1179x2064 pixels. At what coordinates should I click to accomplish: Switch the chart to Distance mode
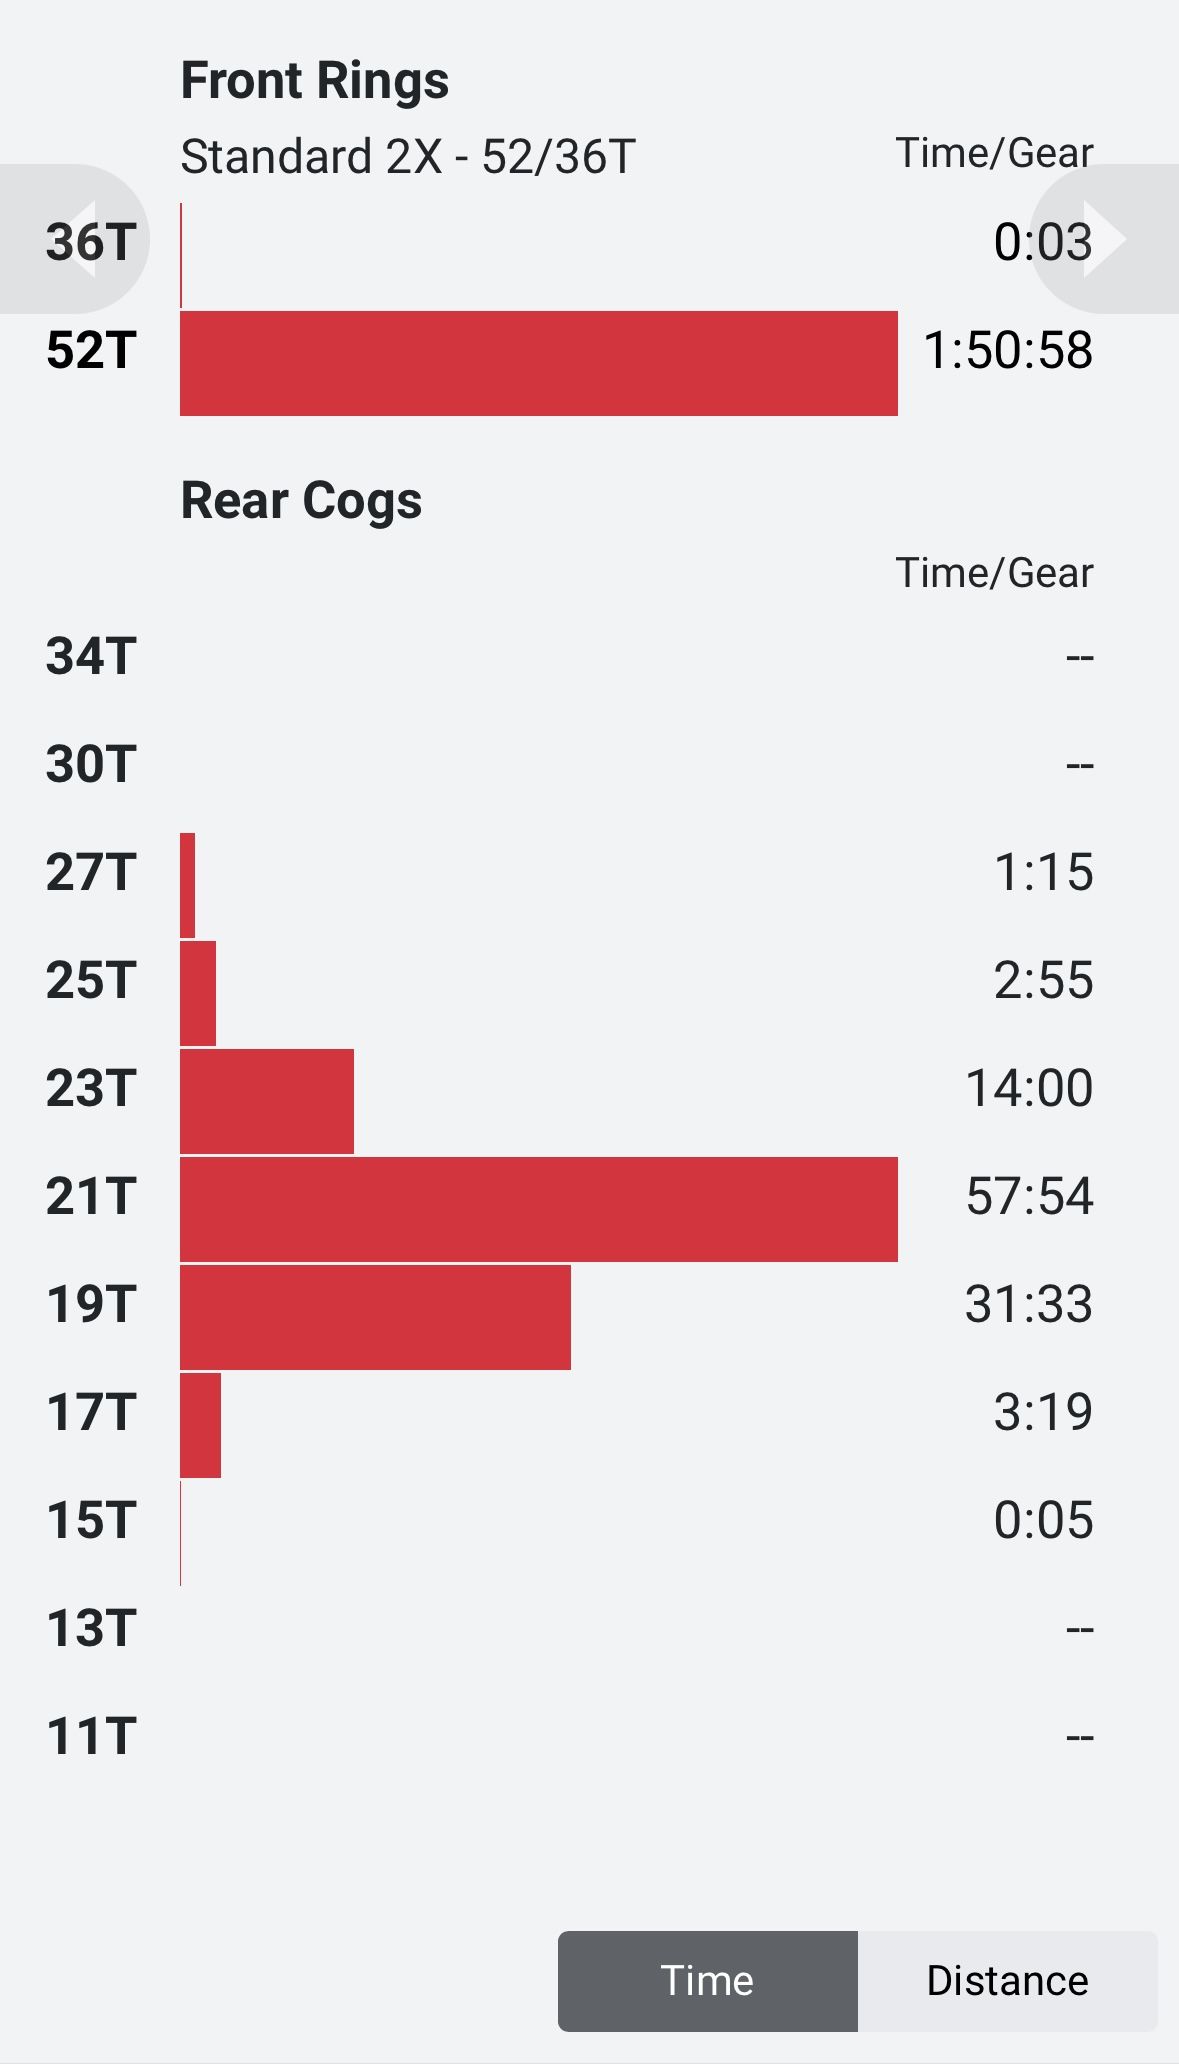pos(1008,1981)
